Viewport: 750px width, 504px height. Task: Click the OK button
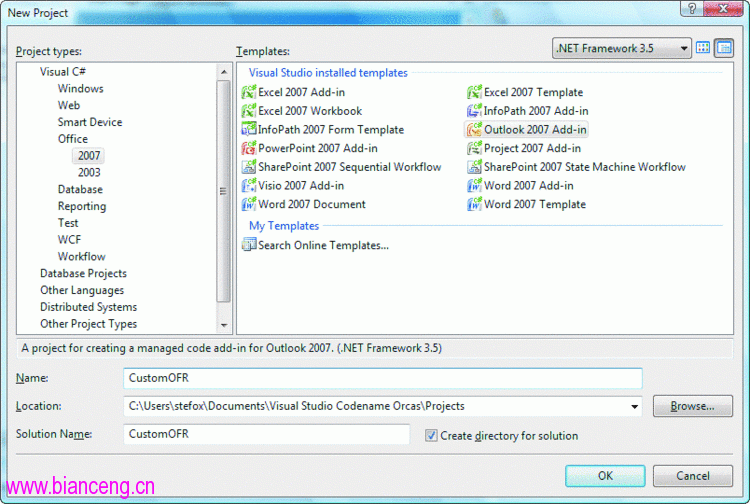coord(605,476)
